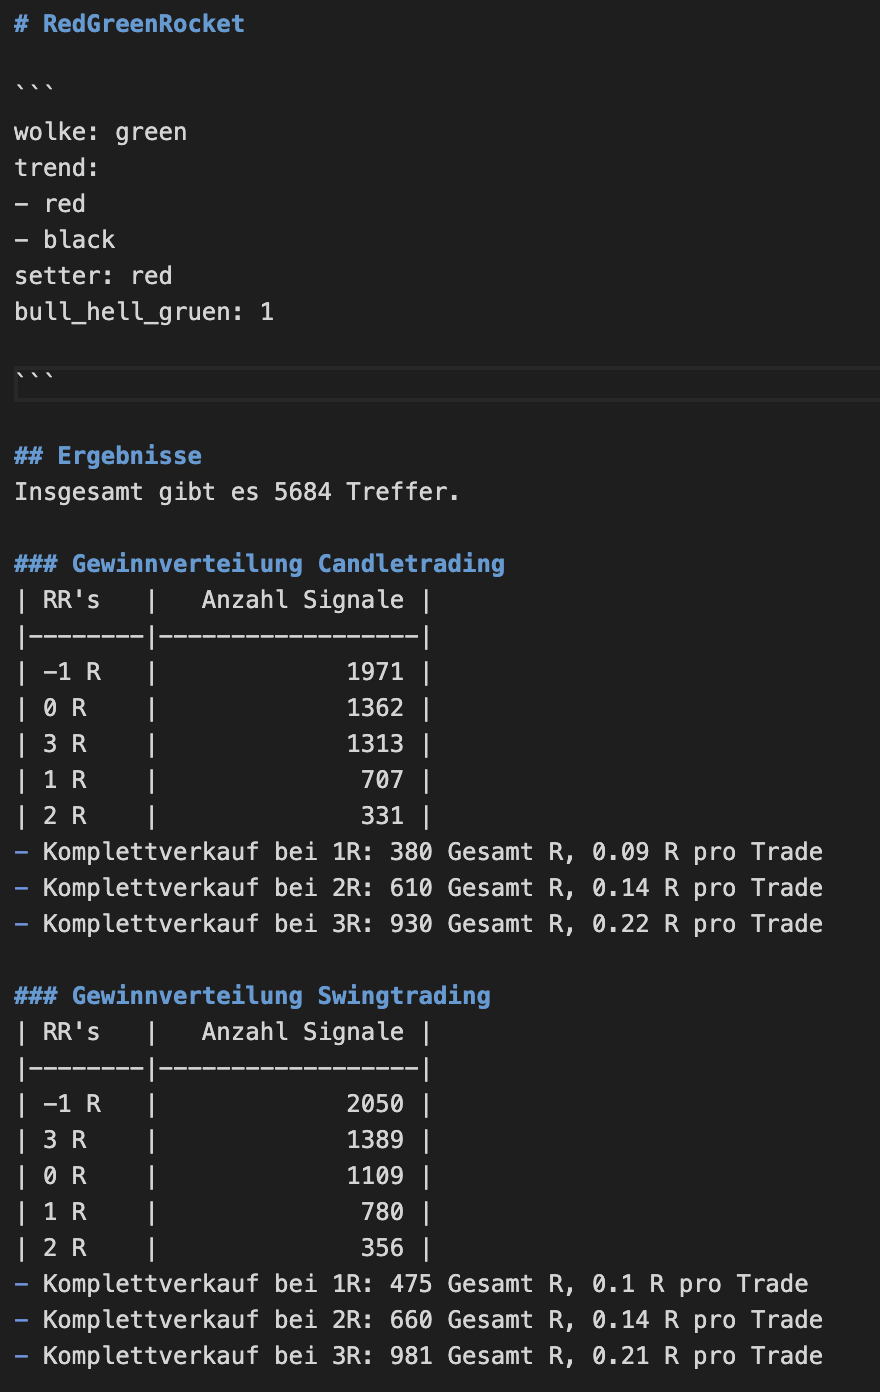880x1392 pixels.
Task: Click the 707 signal count cell
Action: (x=382, y=780)
